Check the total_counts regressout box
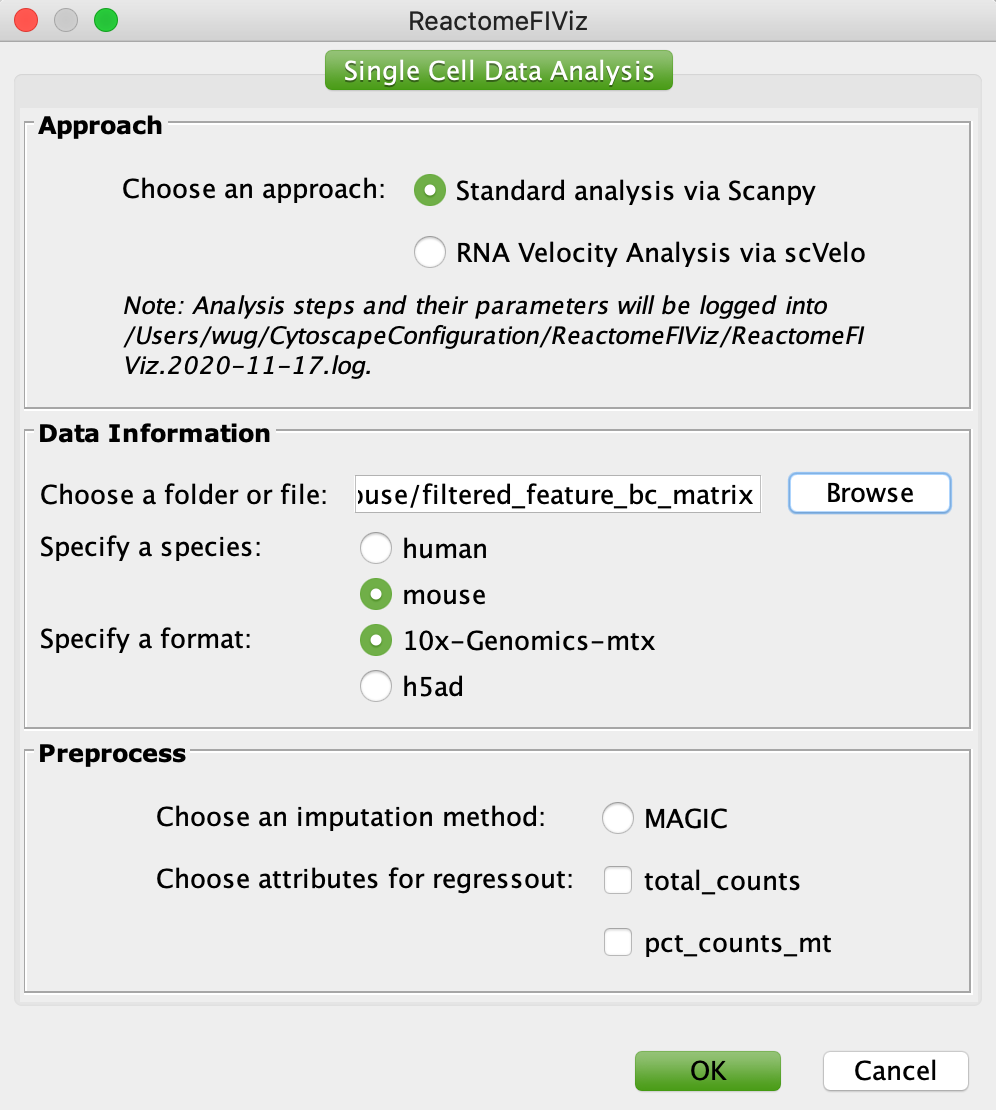Viewport: 996px width, 1110px height. click(x=618, y=881)
